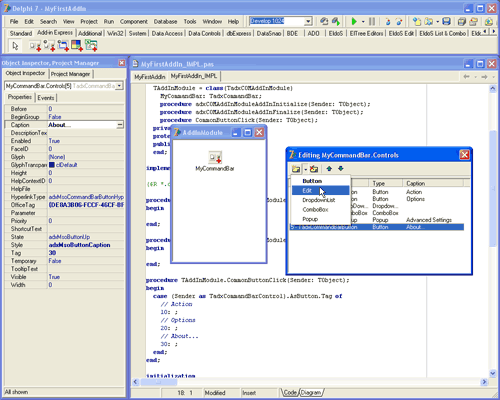Choose Button from the control type menu

coord(320,181)
